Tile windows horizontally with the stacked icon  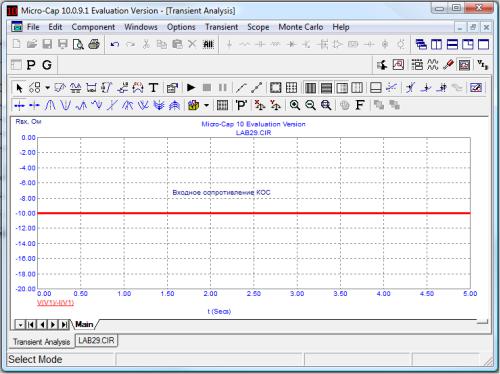(452, 44)
